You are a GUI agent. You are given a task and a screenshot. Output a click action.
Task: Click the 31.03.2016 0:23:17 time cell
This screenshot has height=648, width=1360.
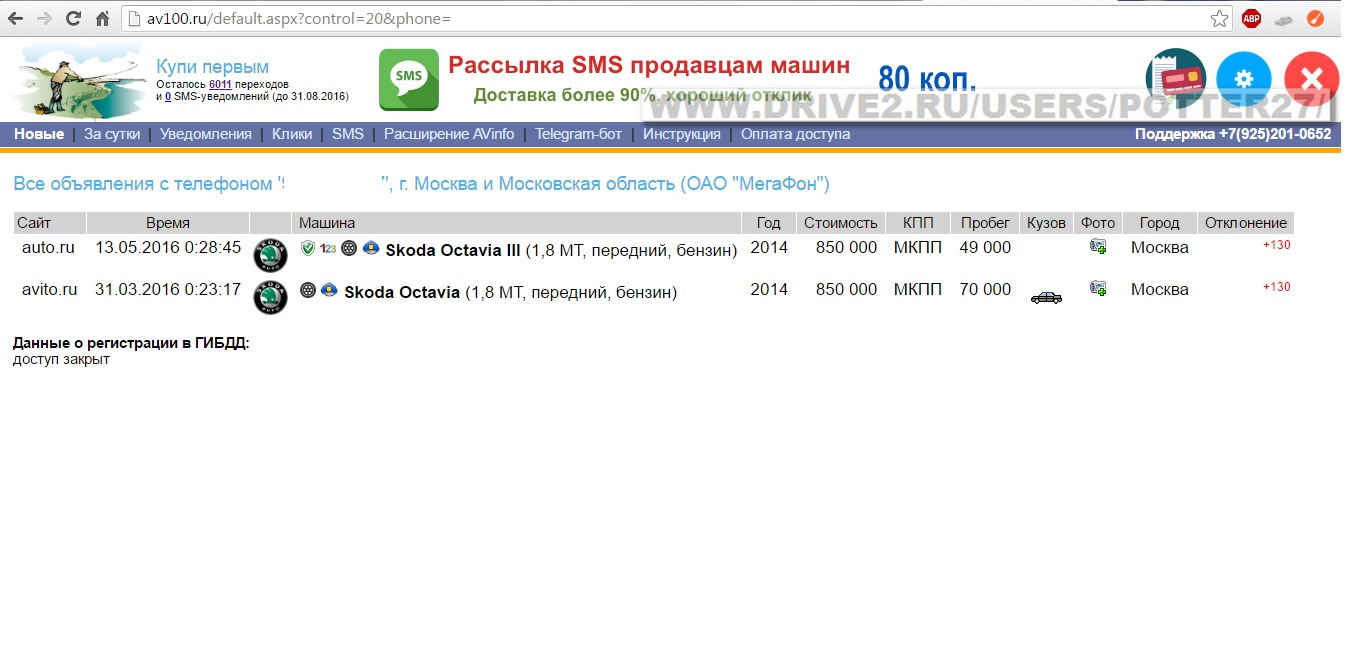(x=168, y=289)
